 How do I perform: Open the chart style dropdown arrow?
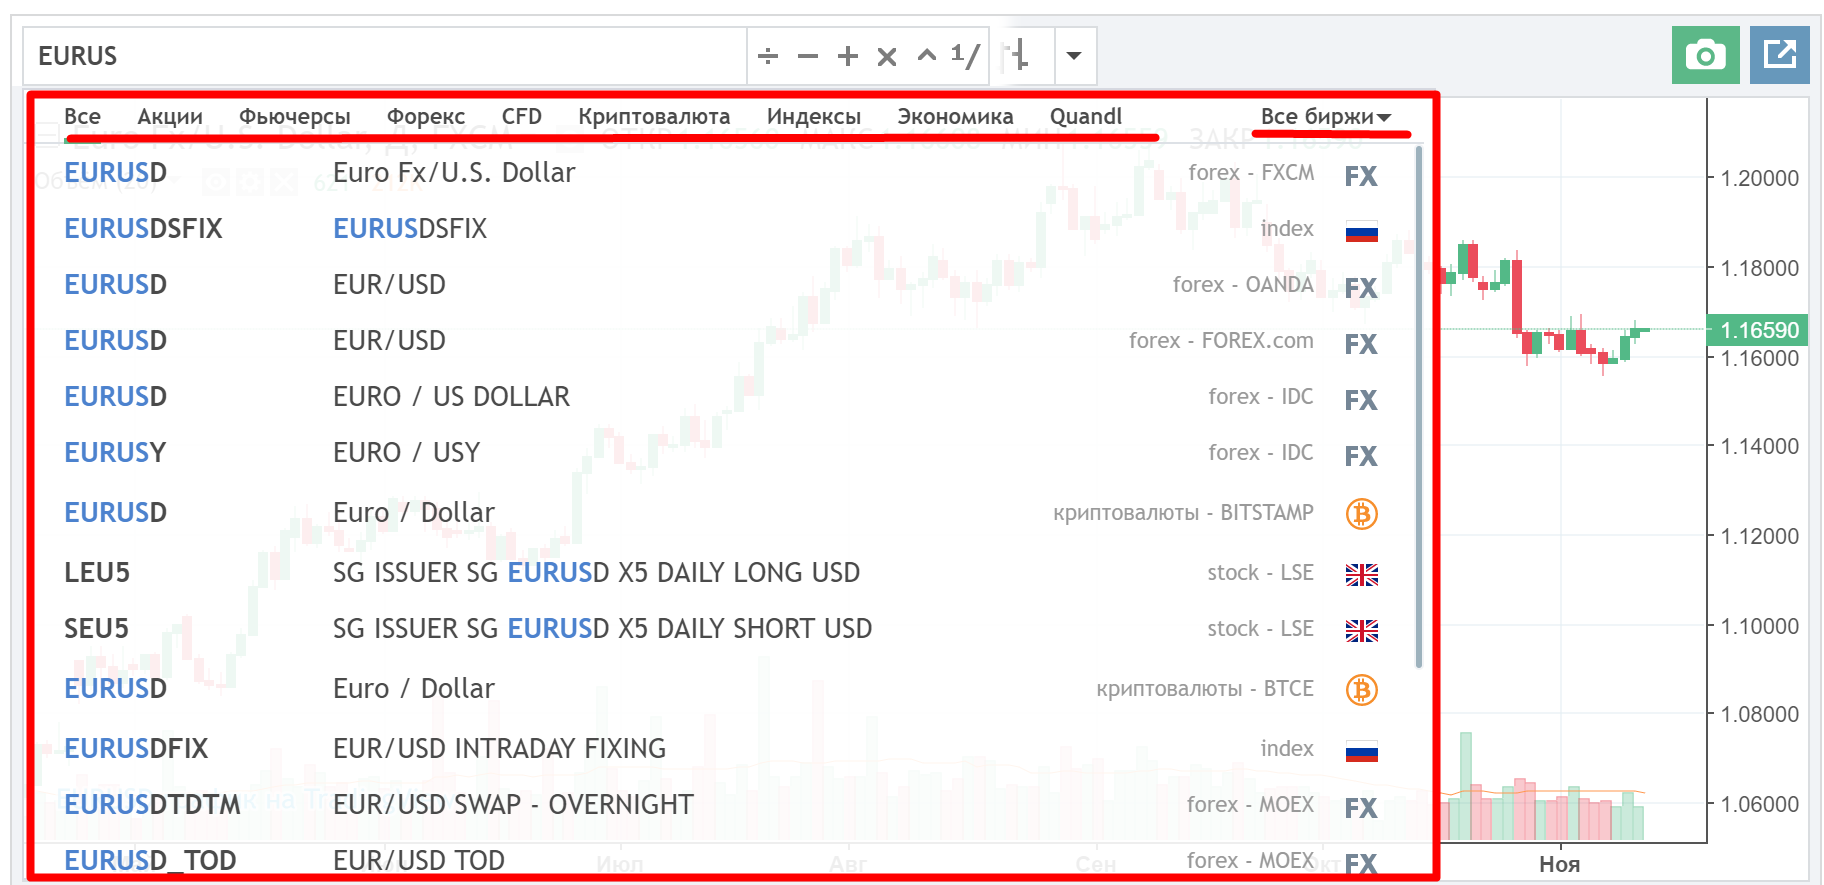(x=1074, y=56)
